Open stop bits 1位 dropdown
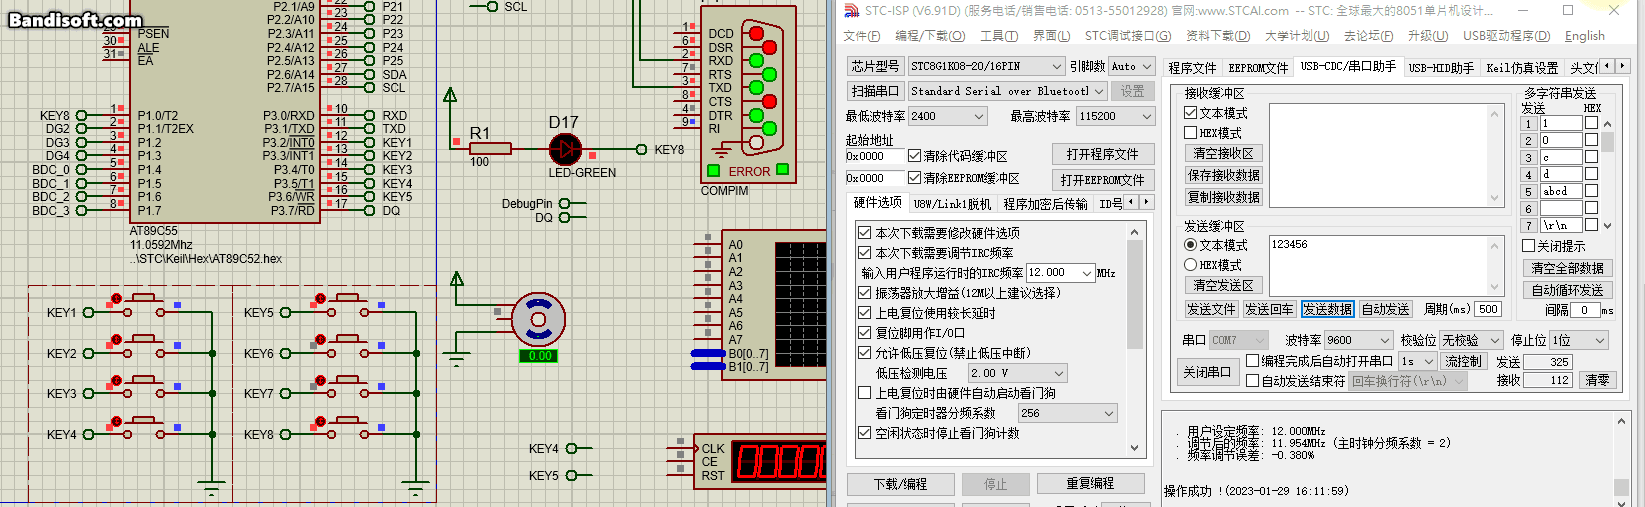This screenshot has width=1645, height=507. point(1579,340)
